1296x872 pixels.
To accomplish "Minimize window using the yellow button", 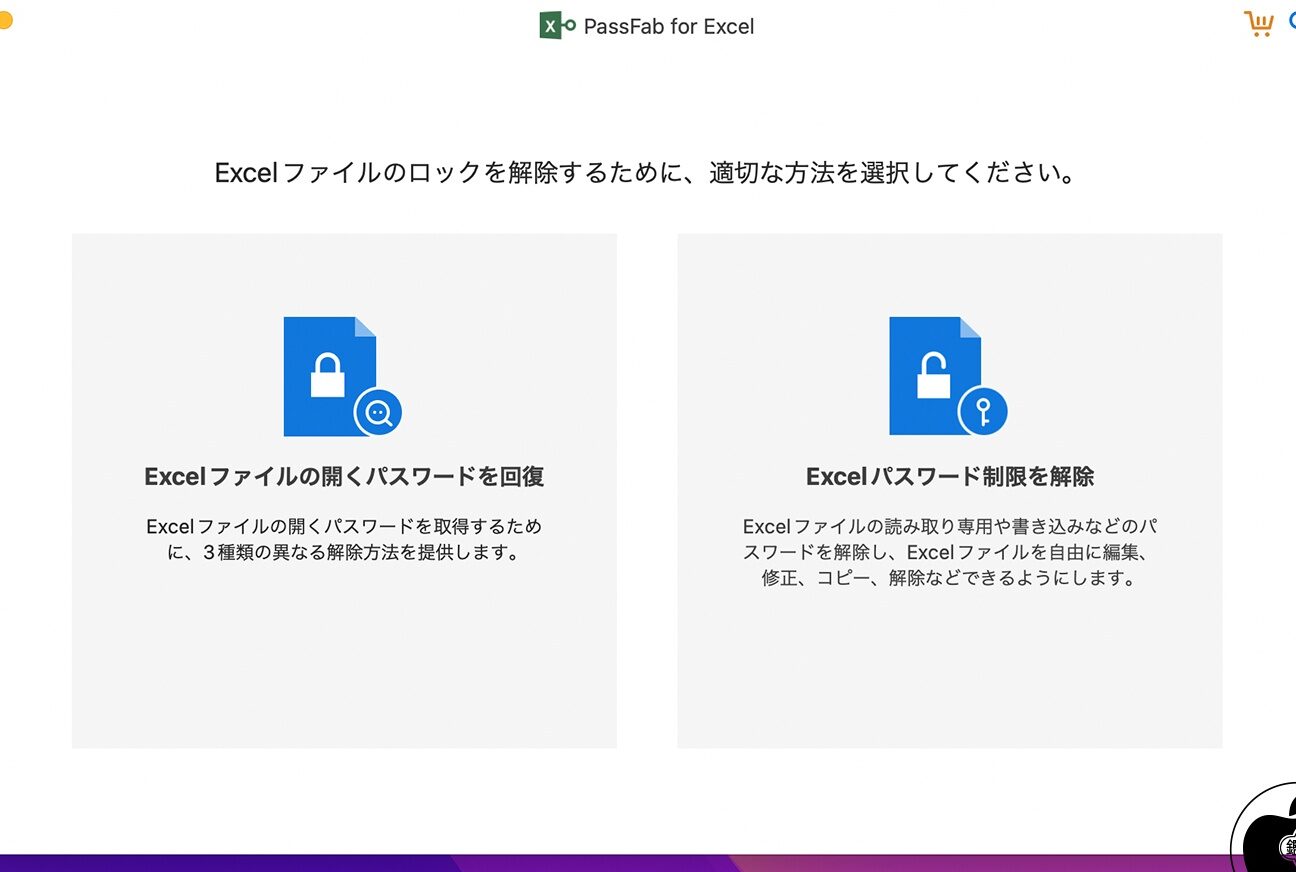I will (4, 20).
